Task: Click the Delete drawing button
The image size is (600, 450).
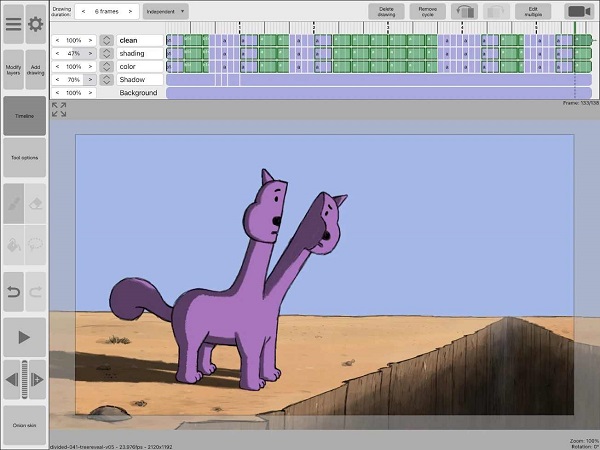Action: click(385, 11)
